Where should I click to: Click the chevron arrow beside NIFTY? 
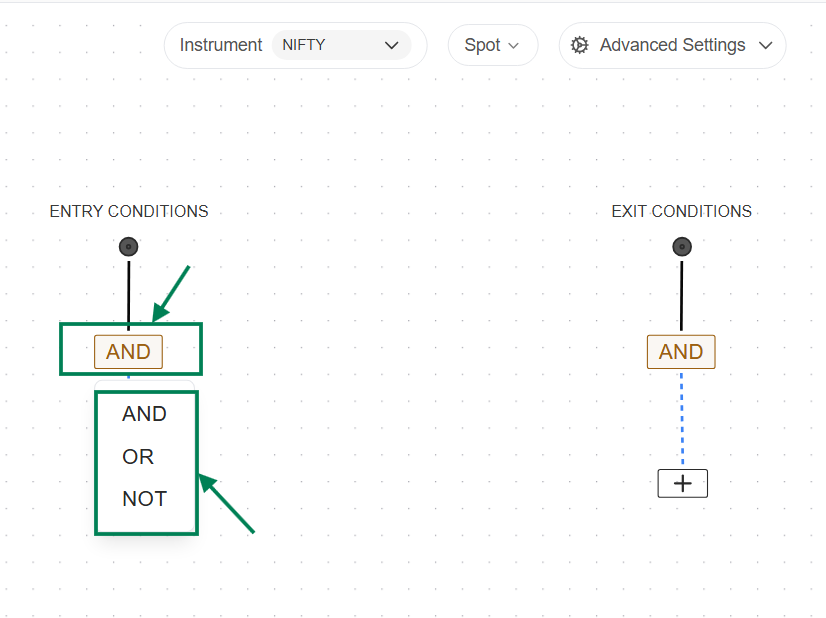coord(391,45)
